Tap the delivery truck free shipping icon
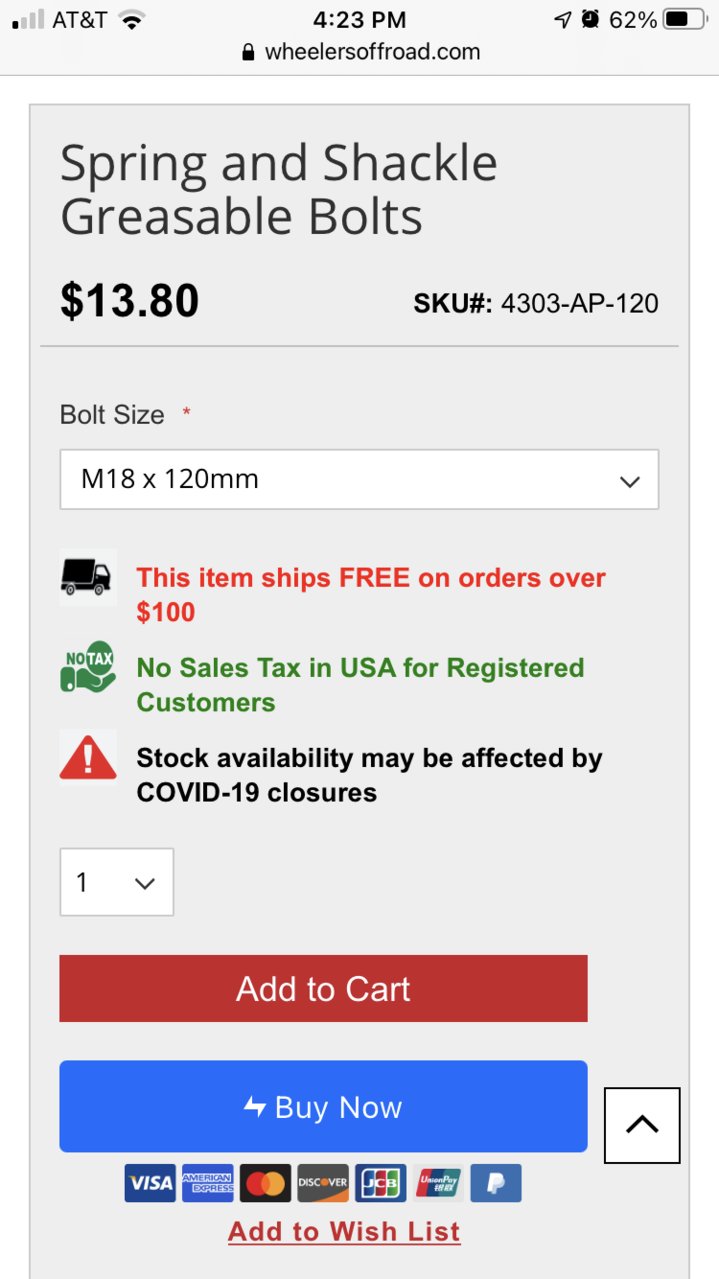 [x=88, y=577]
